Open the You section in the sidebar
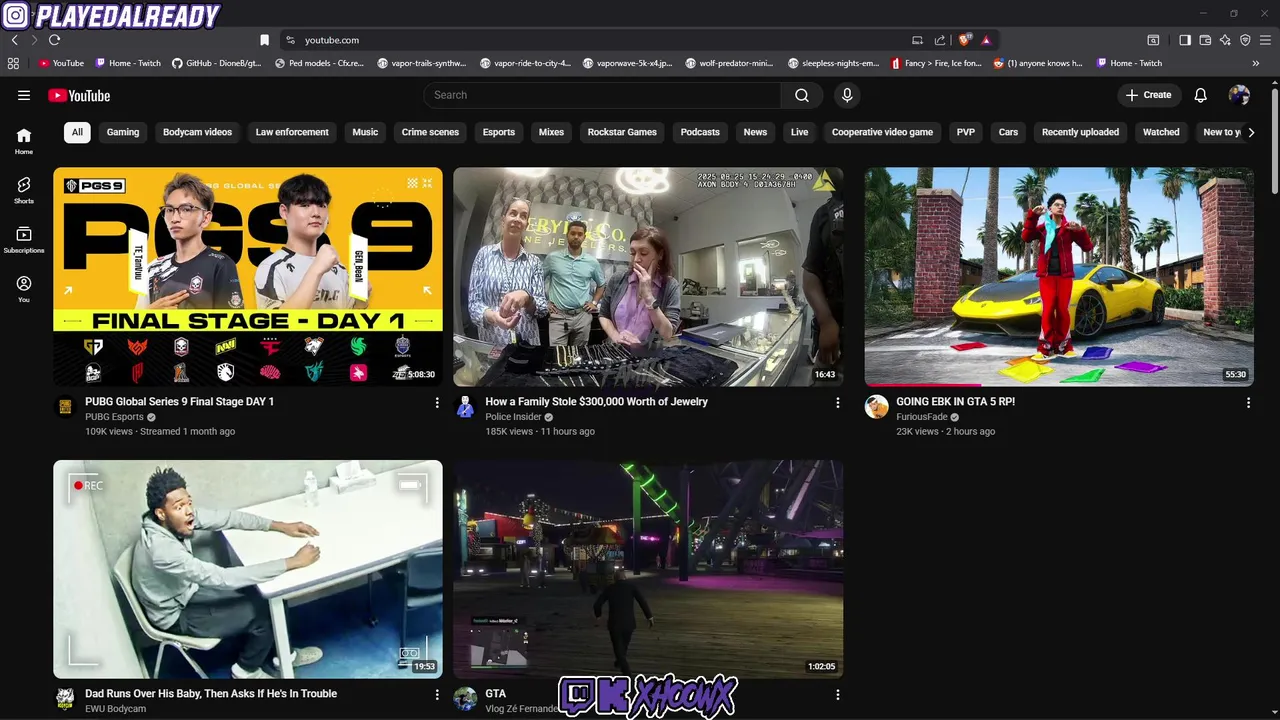Viewport: 1280px width, 720px height. pos(24,289)
